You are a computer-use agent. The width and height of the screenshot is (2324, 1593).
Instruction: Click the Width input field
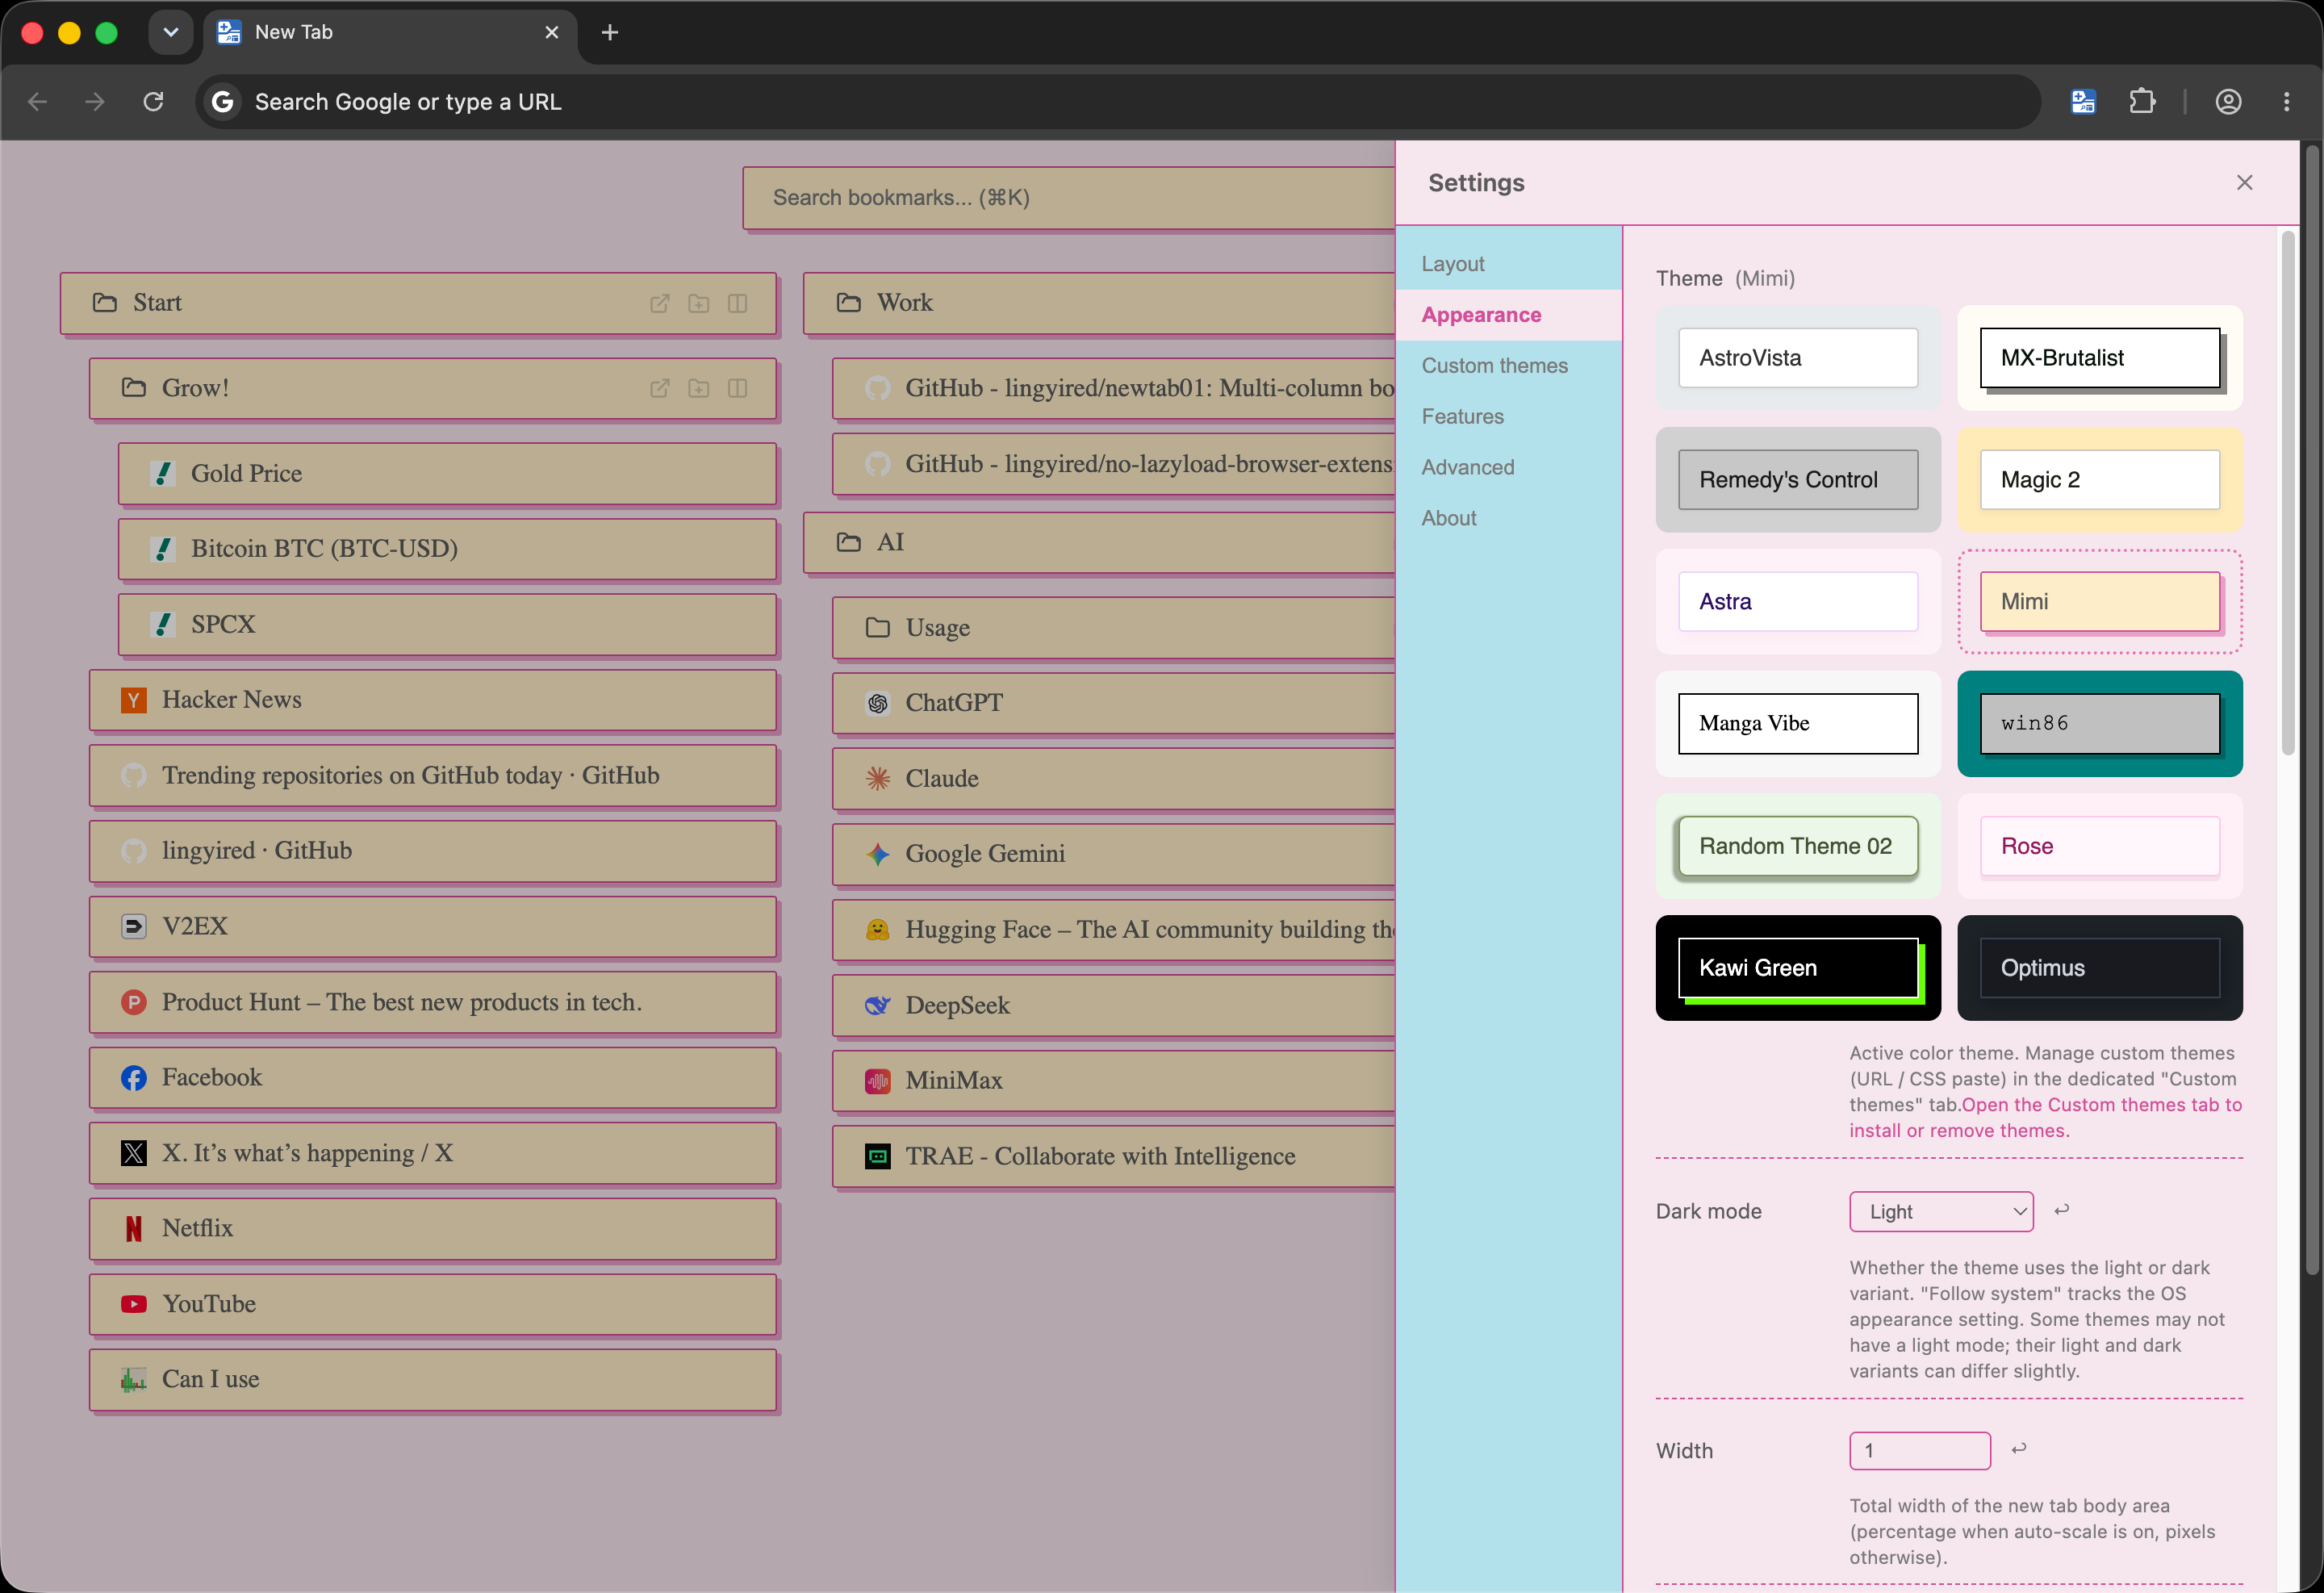coord(1920,1450)
